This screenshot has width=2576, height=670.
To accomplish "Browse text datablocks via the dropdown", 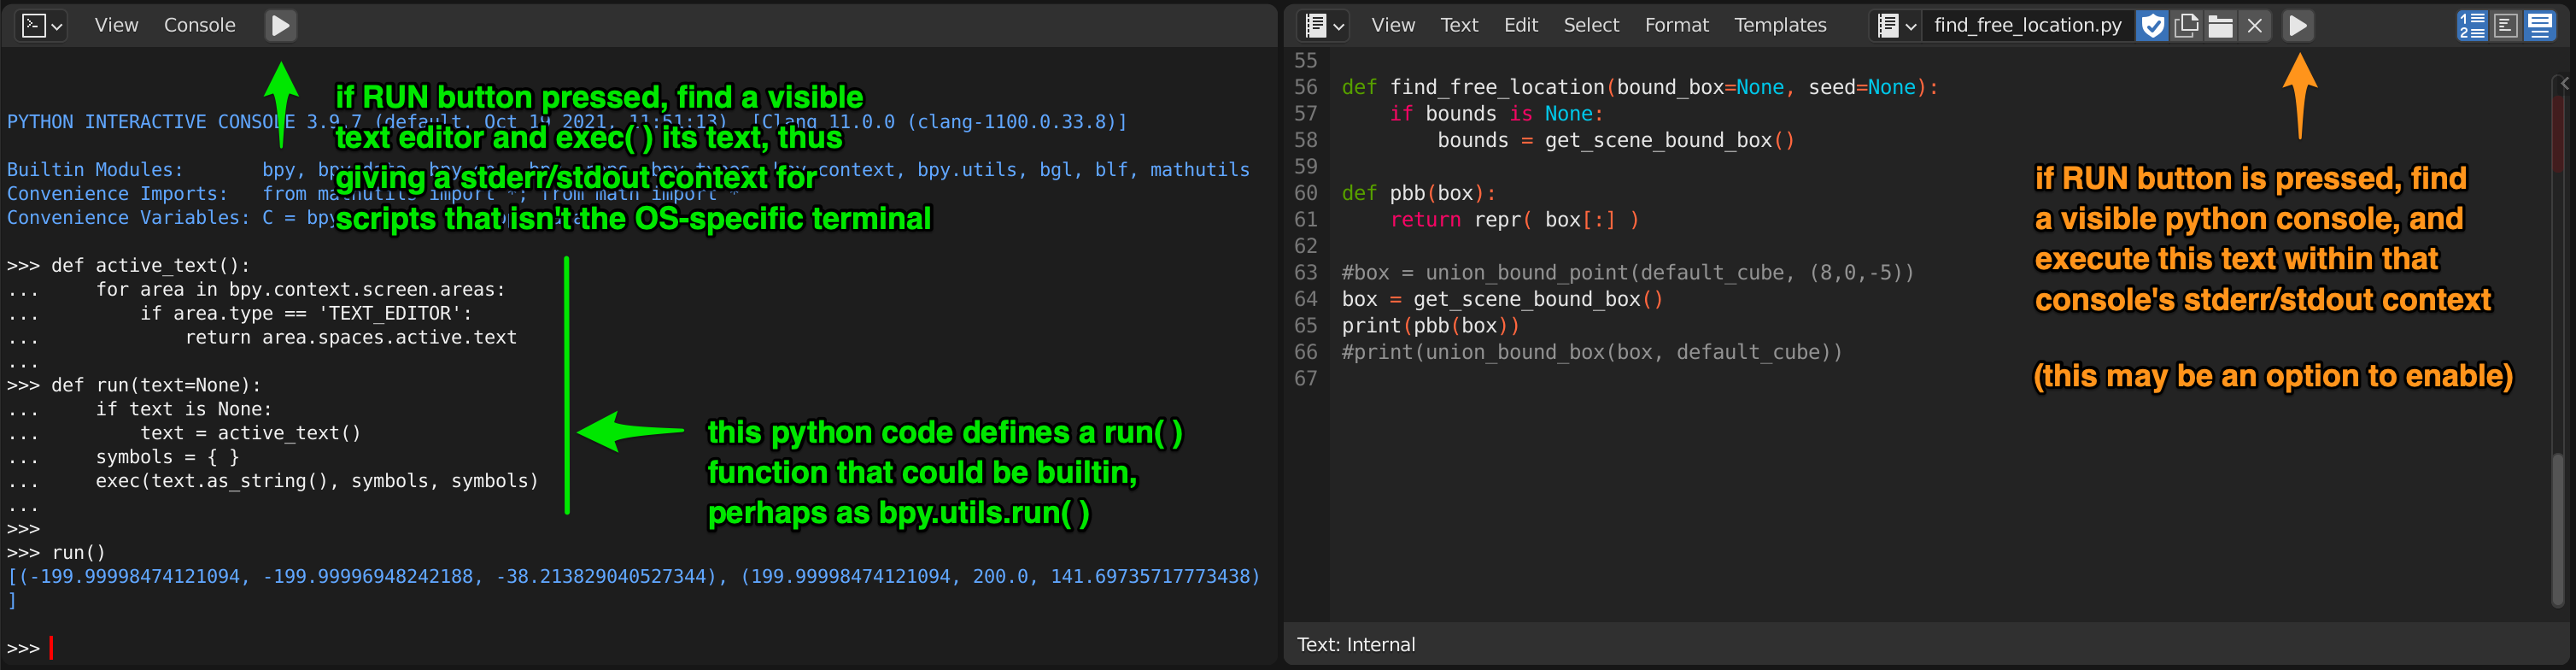I will coord(1896,25).
